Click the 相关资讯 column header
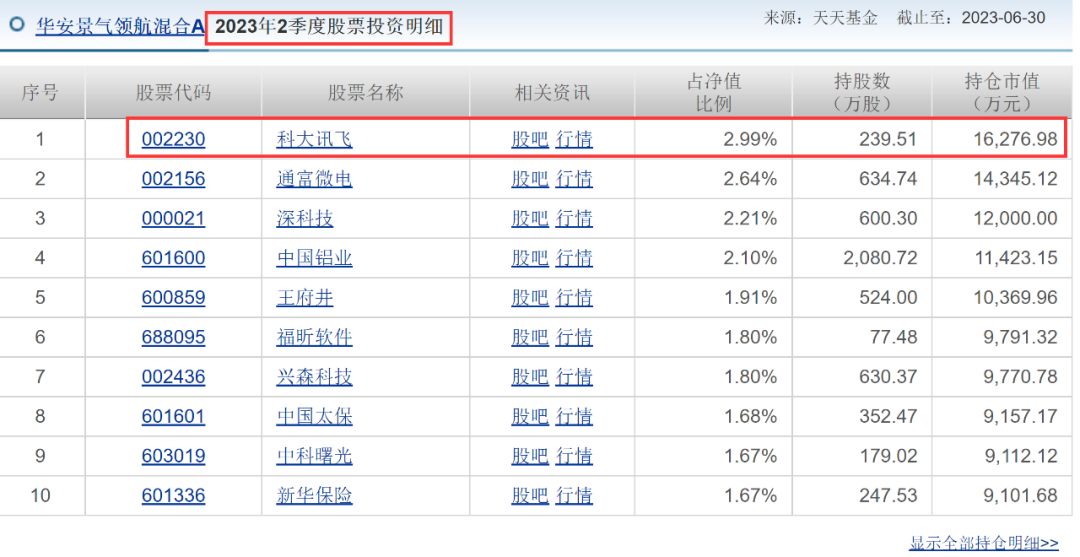Screen dimensions: 1080x557 coord(552,93)
